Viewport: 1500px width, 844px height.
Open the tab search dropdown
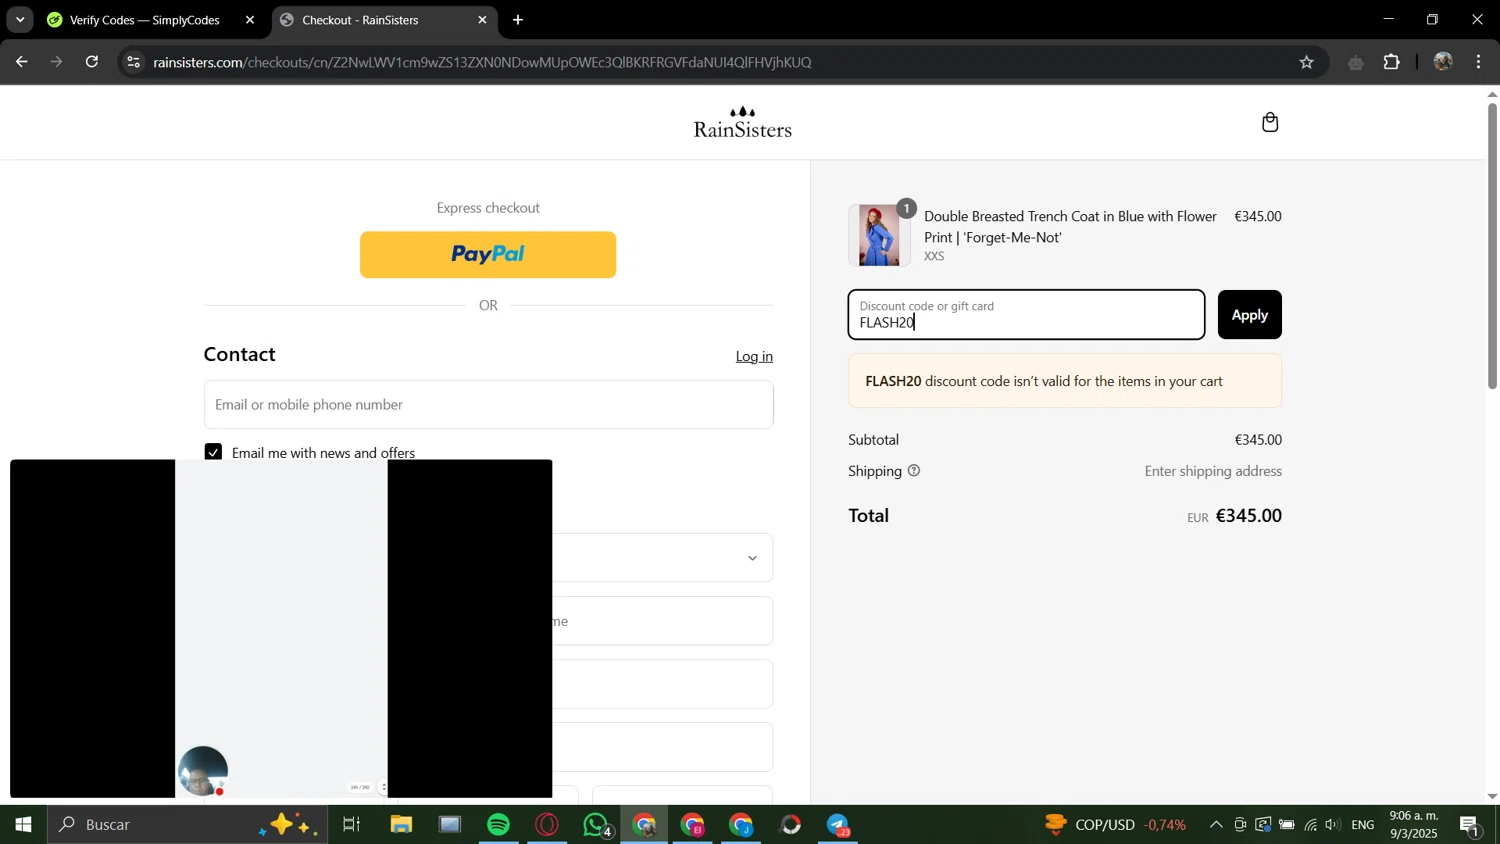tap(19, 20)
